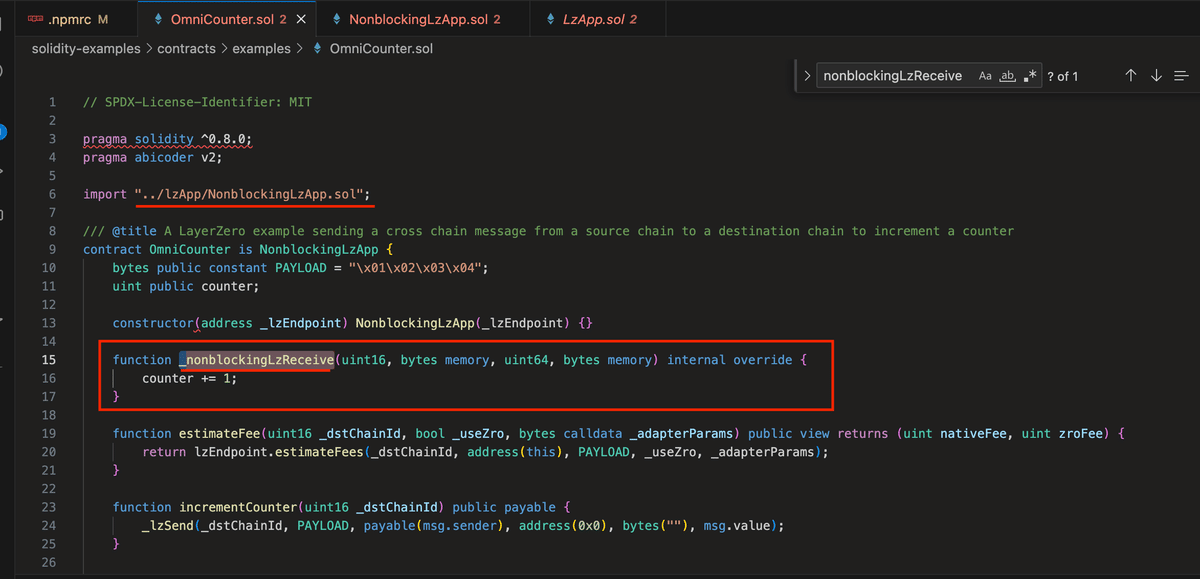
Task: Toggle Match Case in the find widget
Action: pos(985,76)
